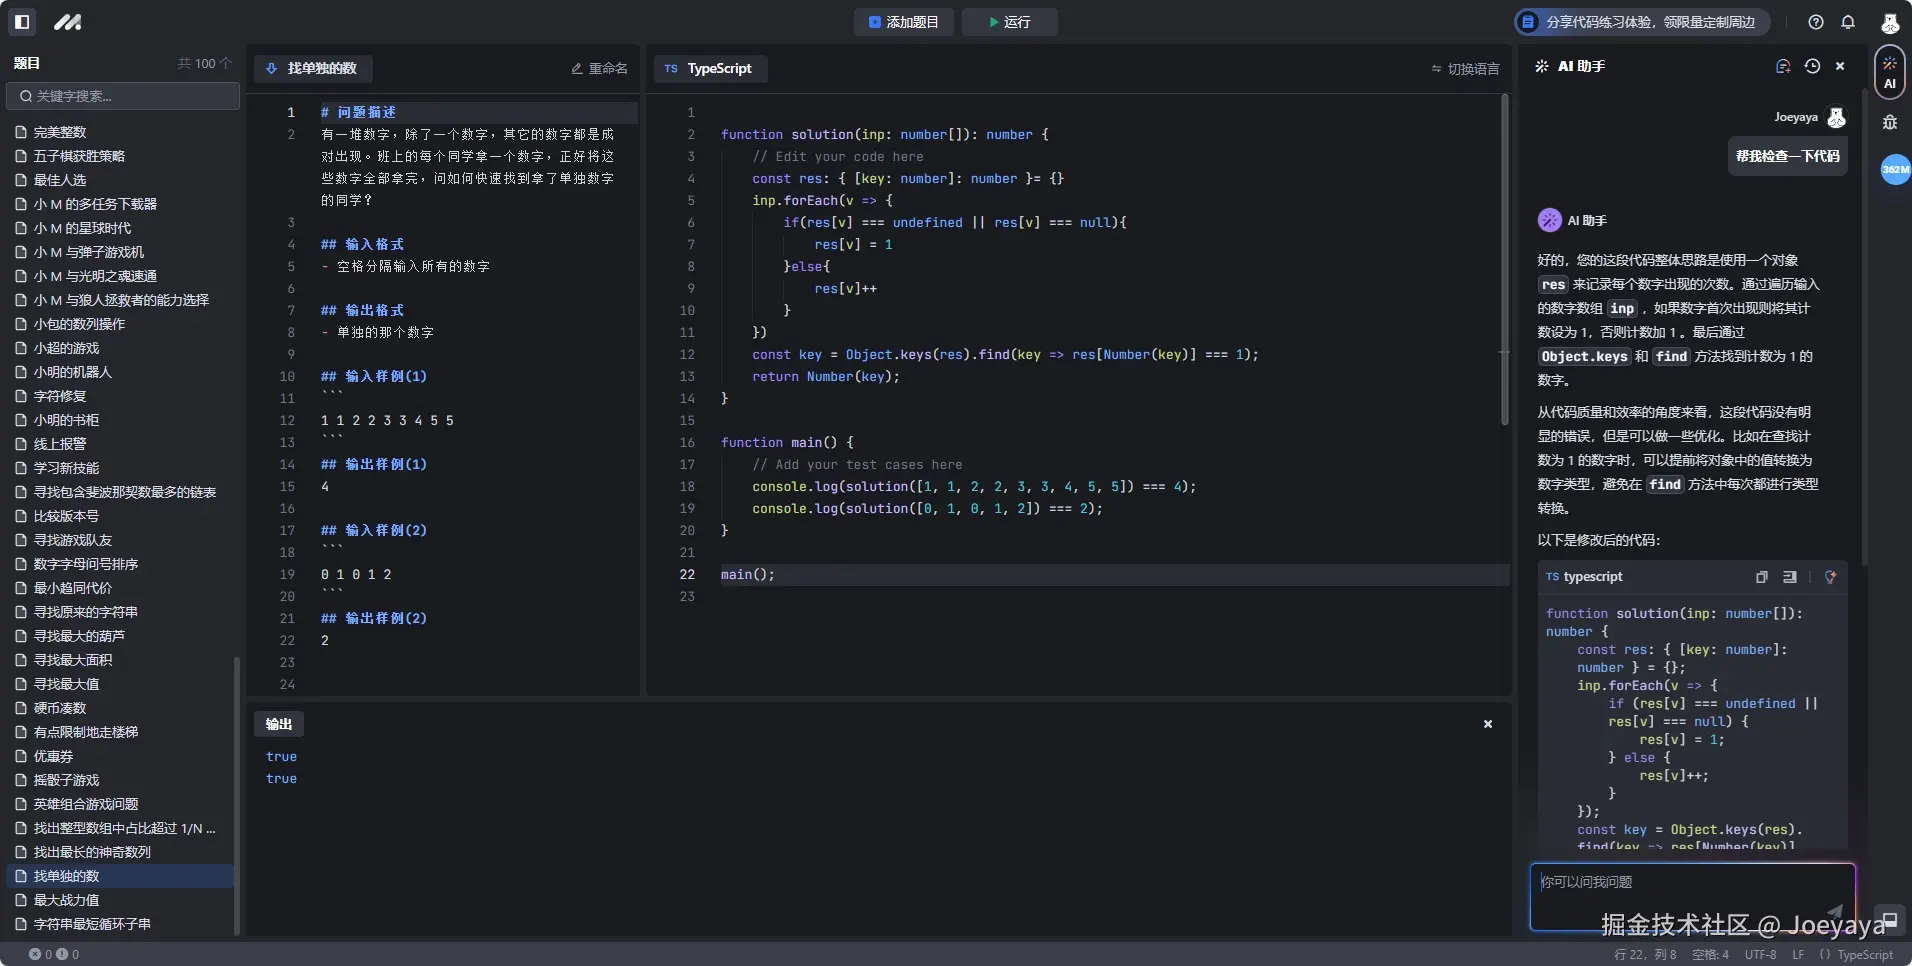Insert AI code block into editor
Viewport: 1912px width, 966px height.
pyautogui.click(x=1790, y=577)
